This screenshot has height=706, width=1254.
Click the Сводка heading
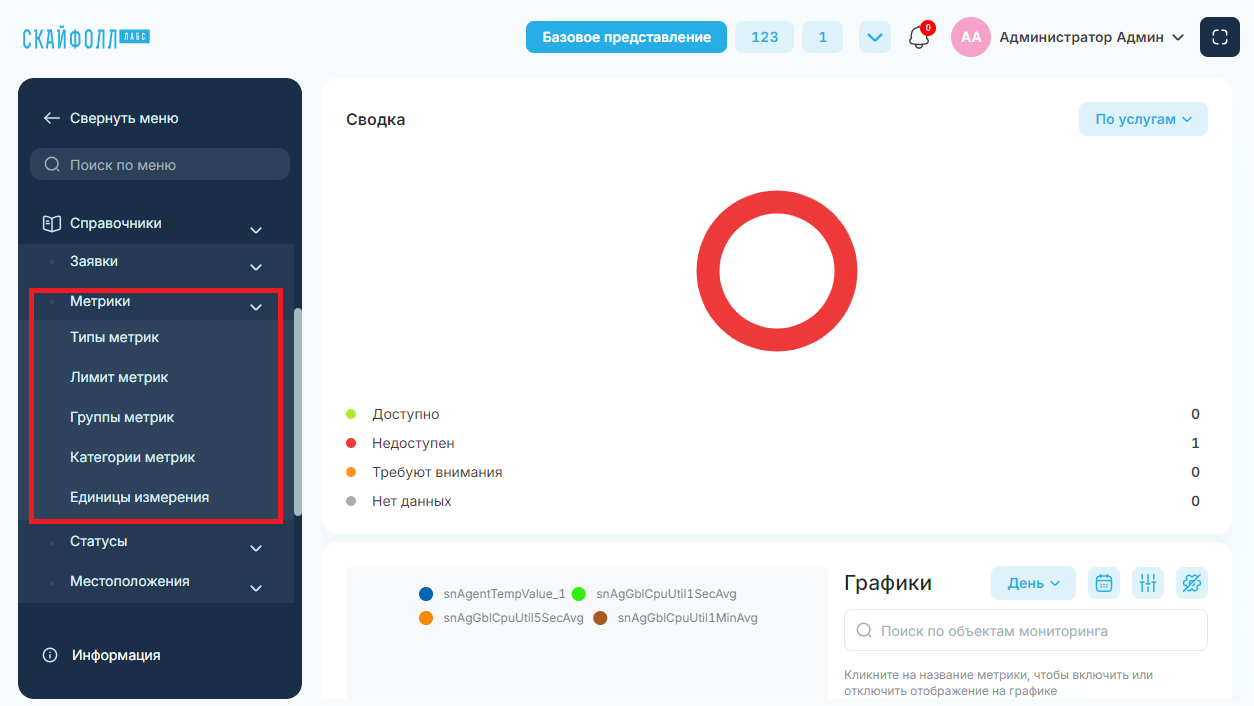376,120
